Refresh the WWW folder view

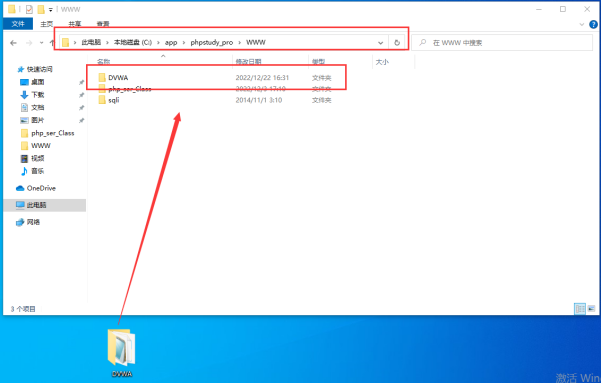(397, 43)
